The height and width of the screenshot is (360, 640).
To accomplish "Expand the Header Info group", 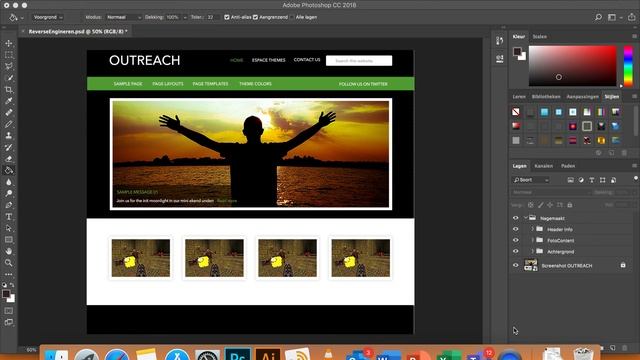I will click(532, 229).
